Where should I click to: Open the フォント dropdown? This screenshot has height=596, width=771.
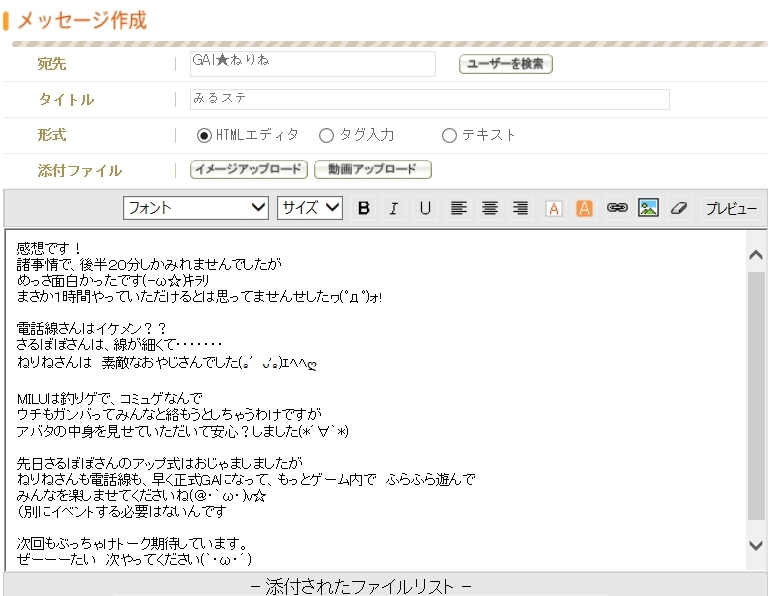196,208
